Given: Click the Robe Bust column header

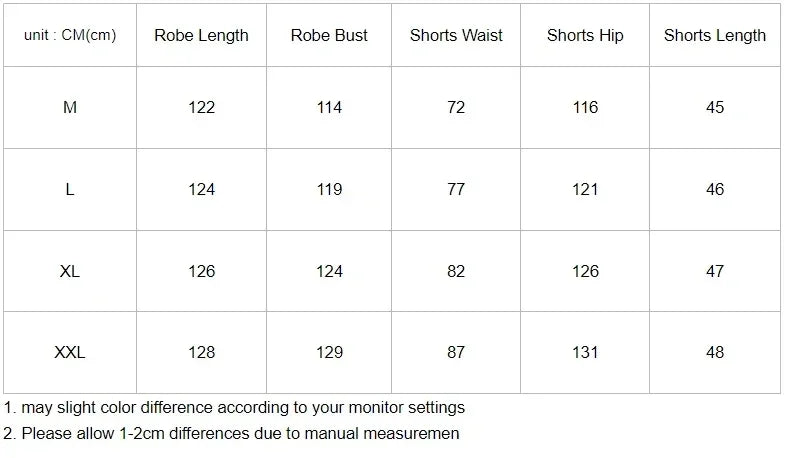Looking at the screenshot, I should [329, 35].
